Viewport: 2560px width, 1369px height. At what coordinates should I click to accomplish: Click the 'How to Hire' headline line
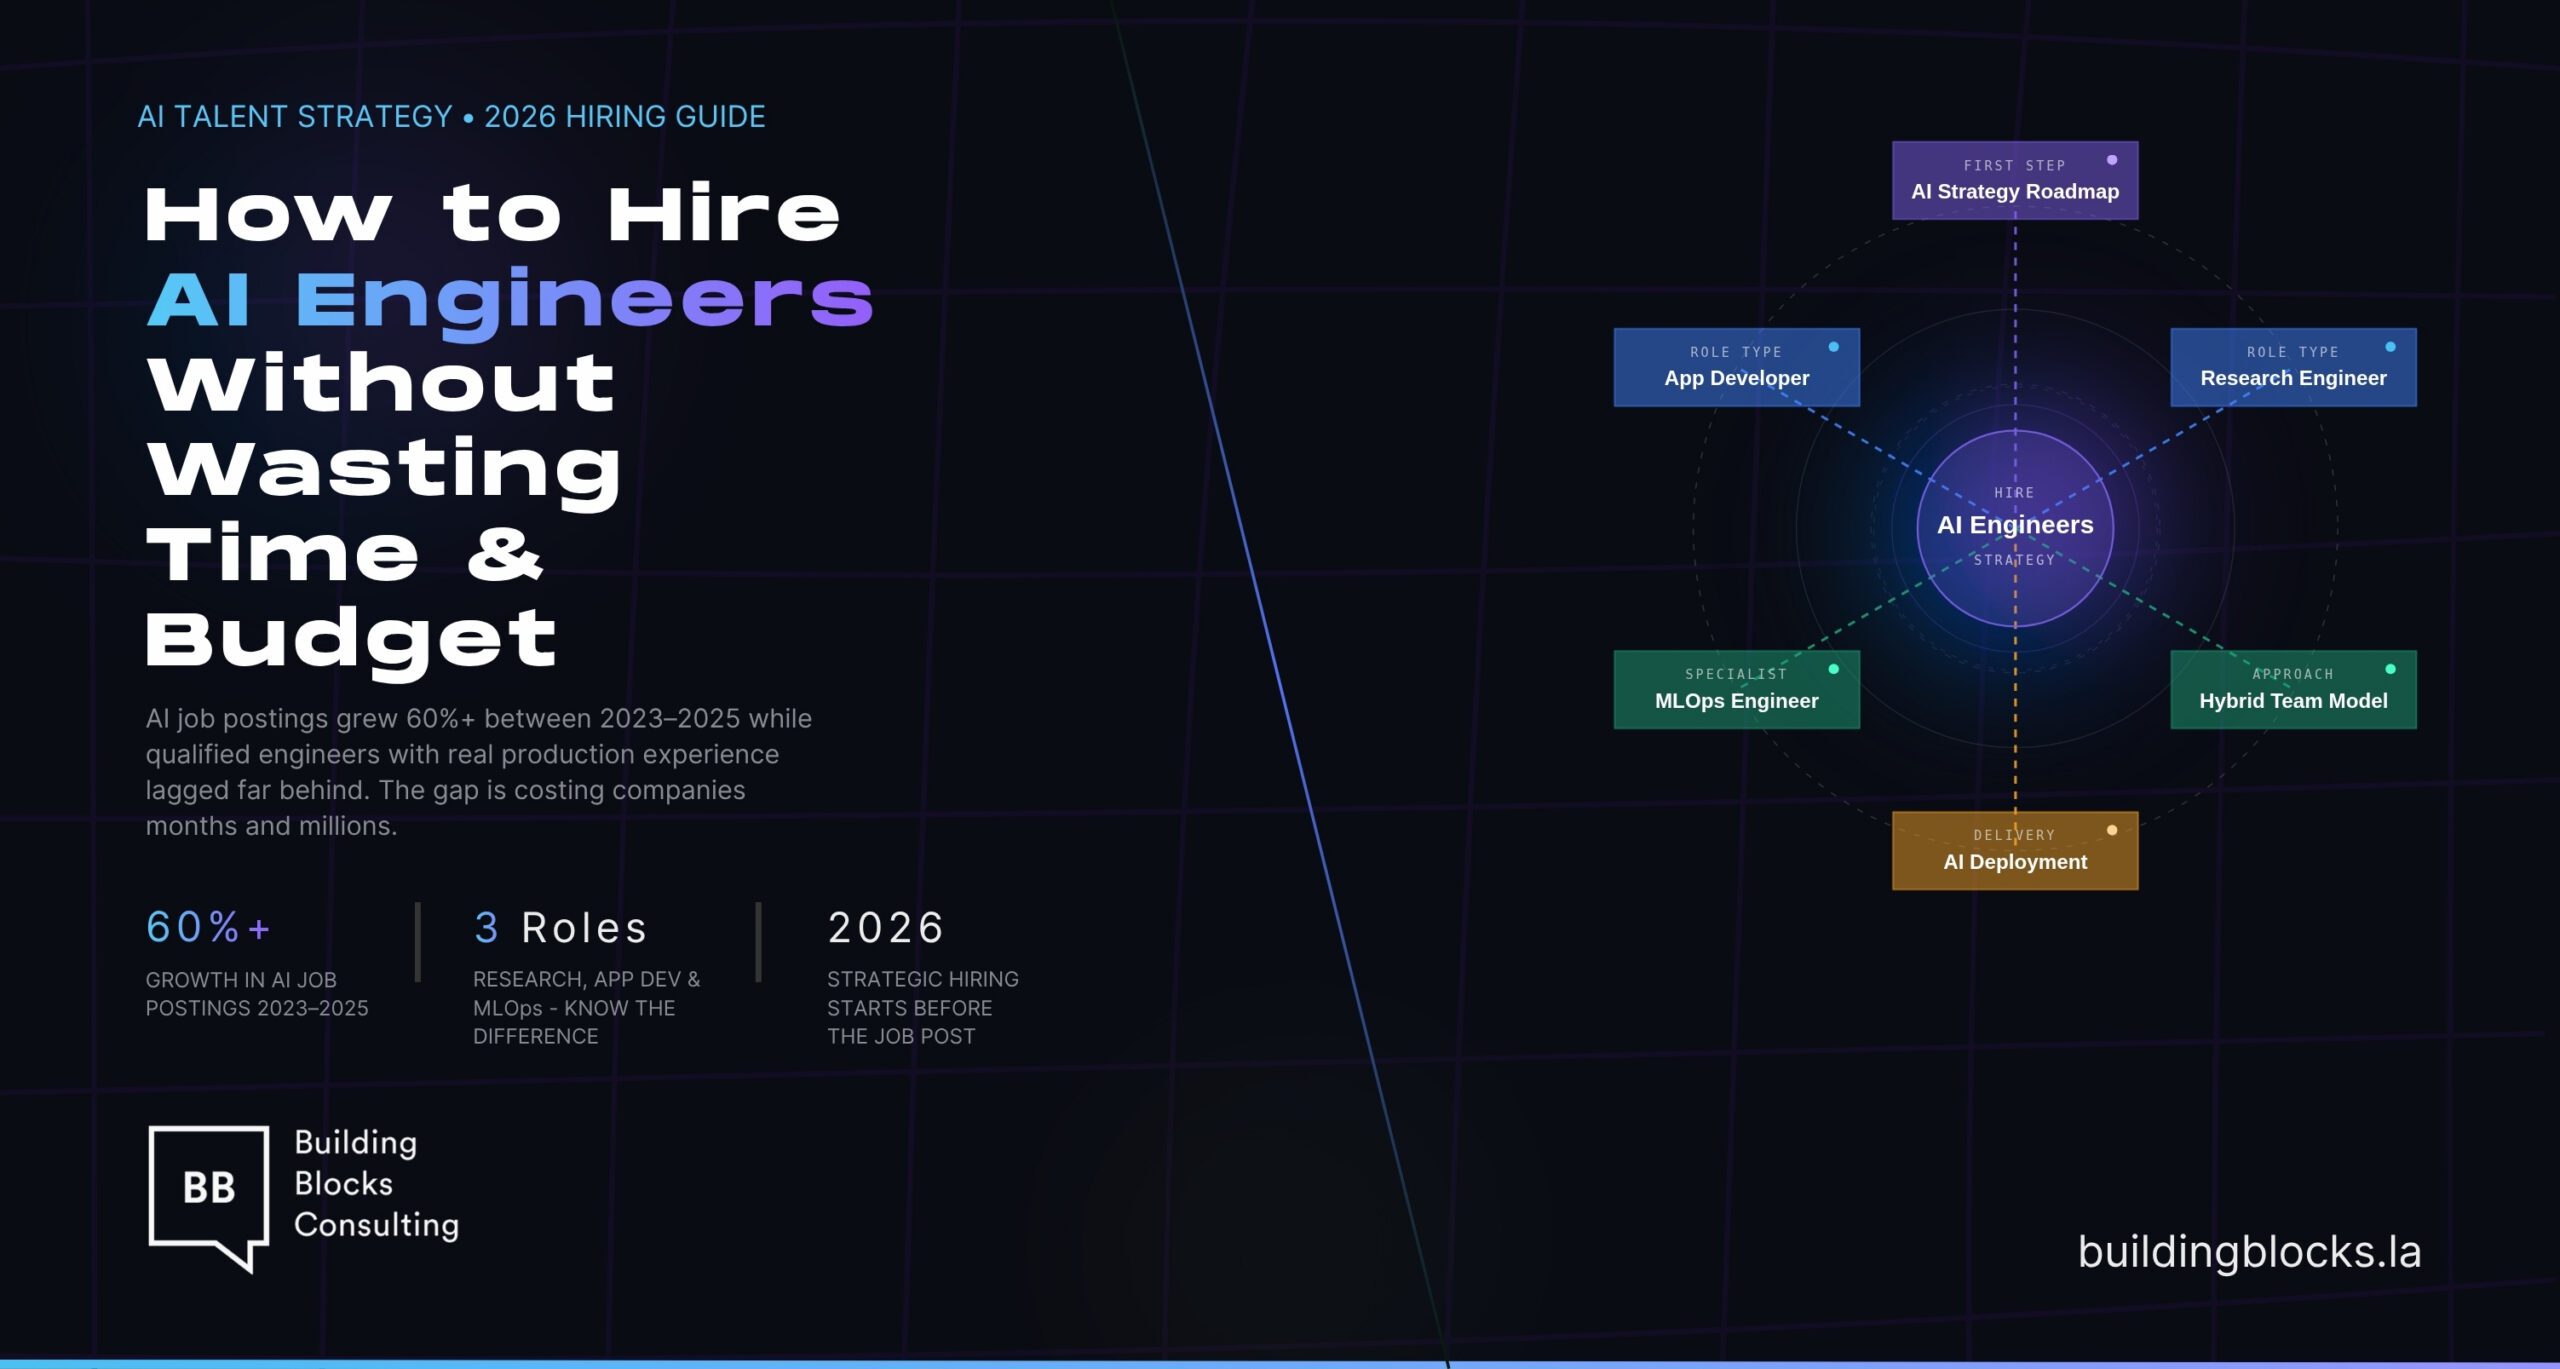coord(493,214)
